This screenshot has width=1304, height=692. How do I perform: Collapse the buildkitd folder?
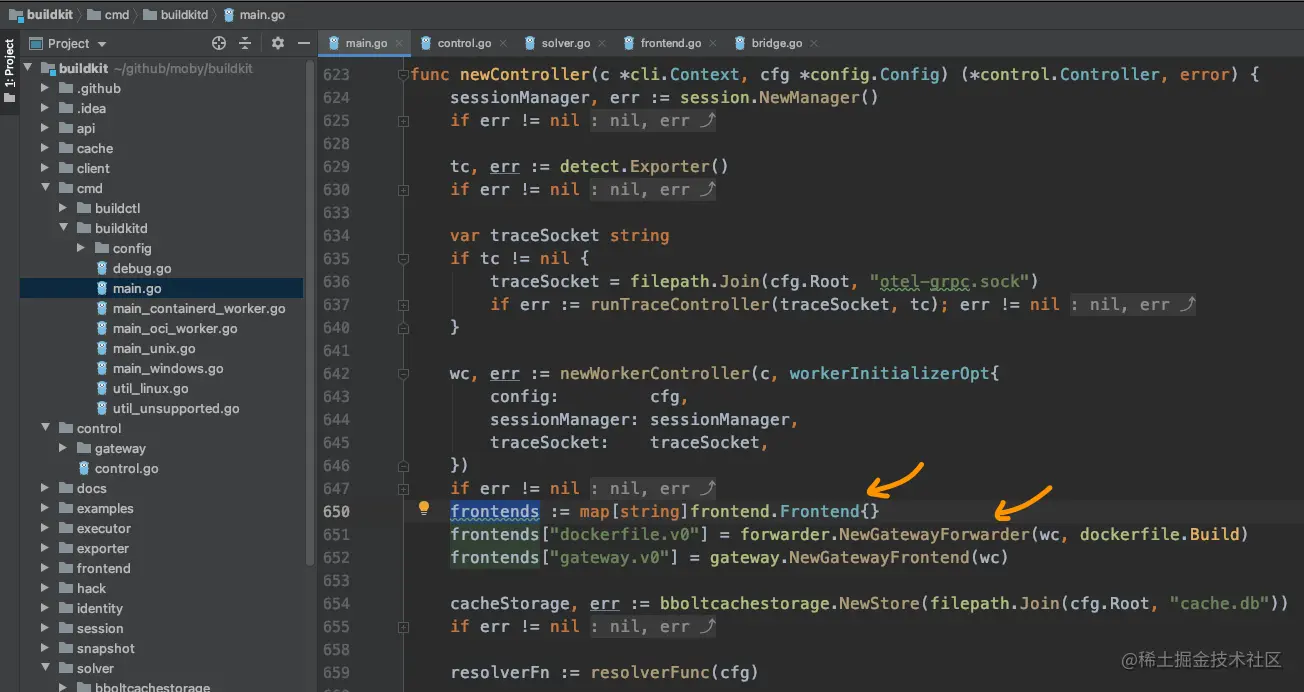62,228
